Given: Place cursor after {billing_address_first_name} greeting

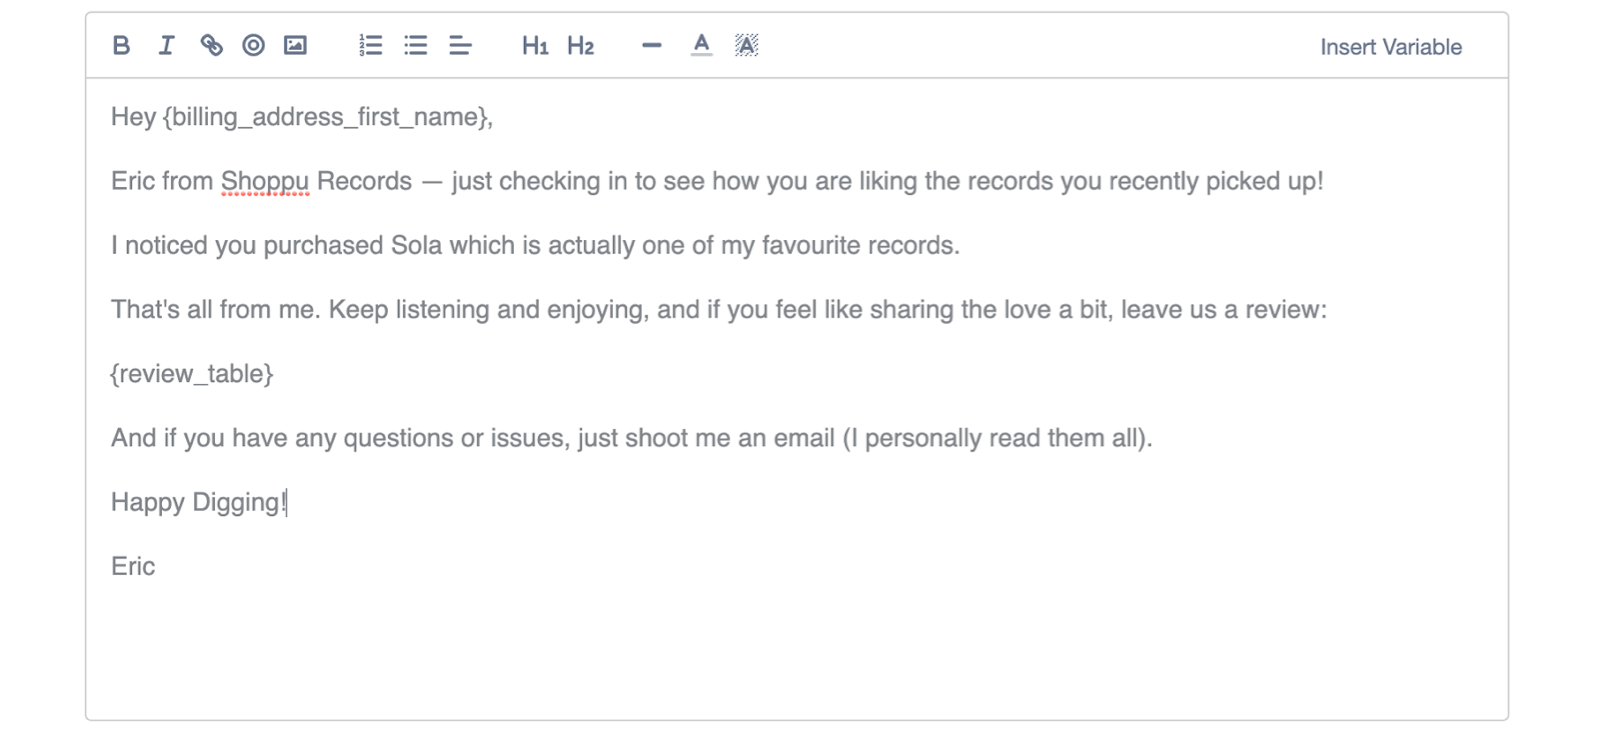Looking at the screenshot, I should [494, 118].
